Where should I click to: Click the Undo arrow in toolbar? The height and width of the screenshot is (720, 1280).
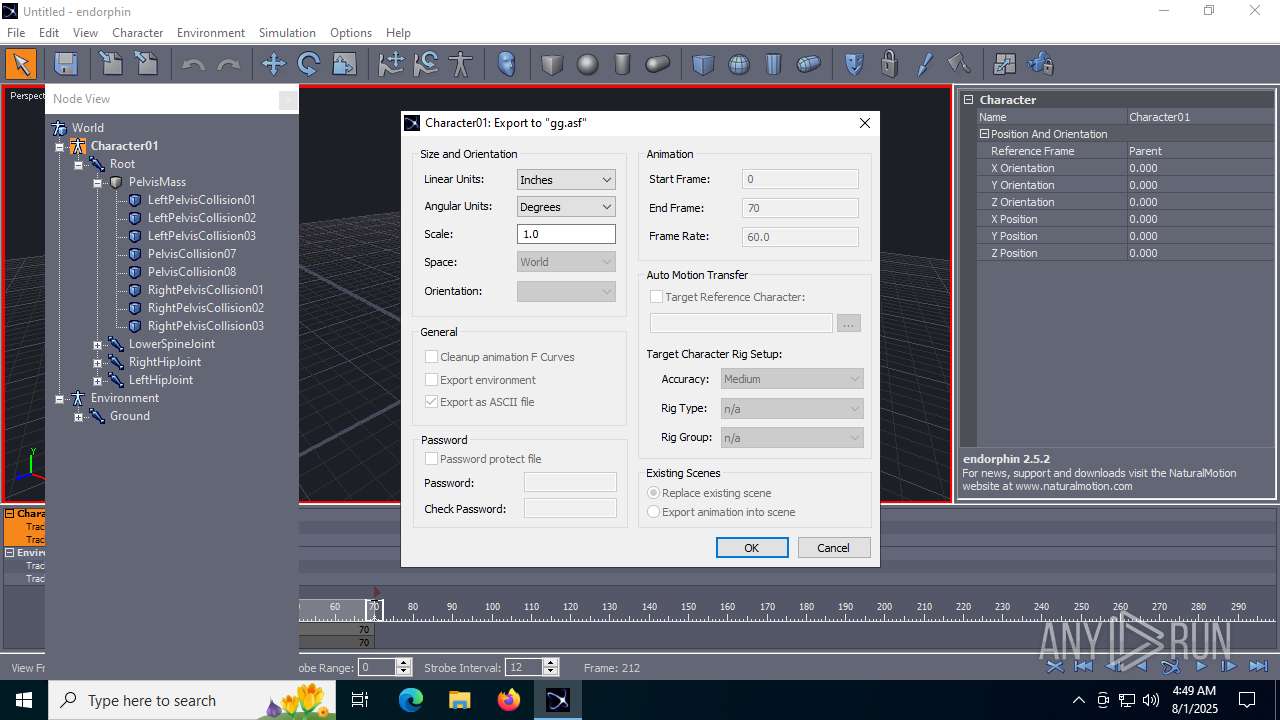click(x=193, y=65)
